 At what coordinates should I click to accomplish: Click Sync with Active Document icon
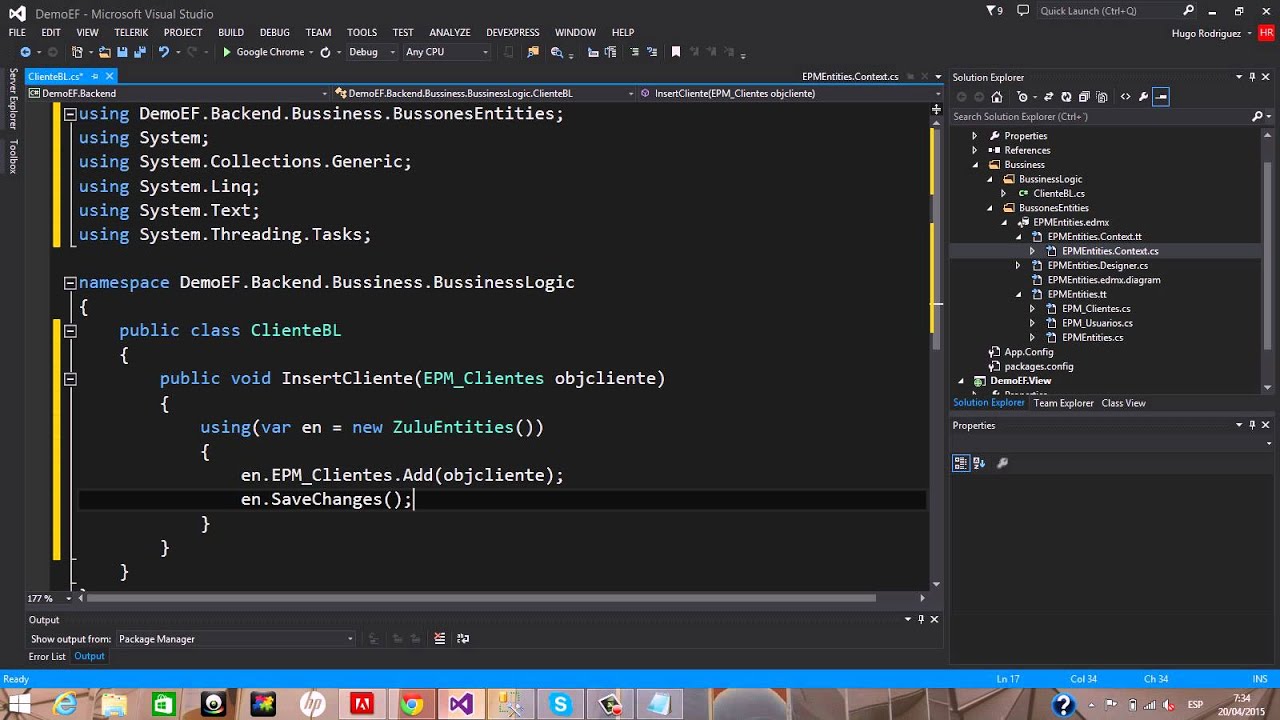1048,97
